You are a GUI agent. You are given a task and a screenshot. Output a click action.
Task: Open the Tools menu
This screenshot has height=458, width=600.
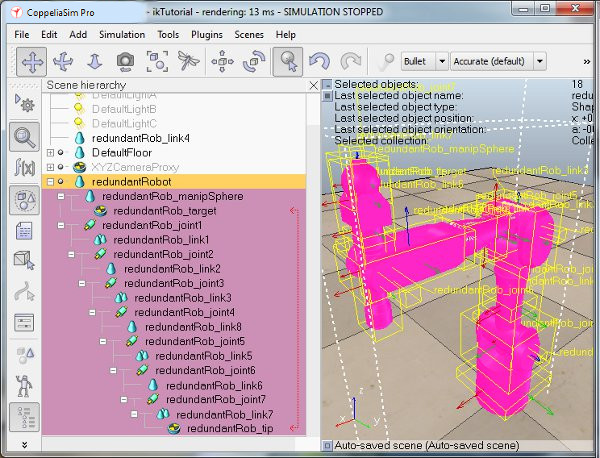click(168, 34)
